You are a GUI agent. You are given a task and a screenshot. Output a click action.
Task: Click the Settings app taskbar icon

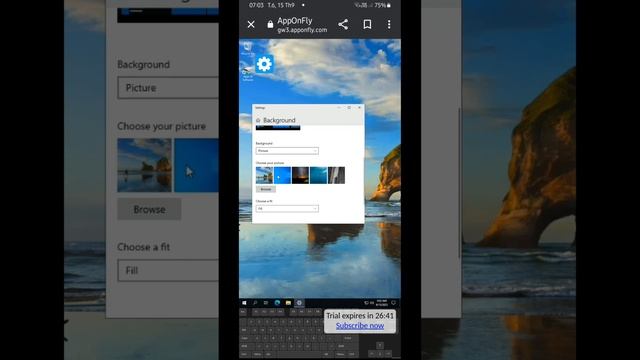point(299,303)
